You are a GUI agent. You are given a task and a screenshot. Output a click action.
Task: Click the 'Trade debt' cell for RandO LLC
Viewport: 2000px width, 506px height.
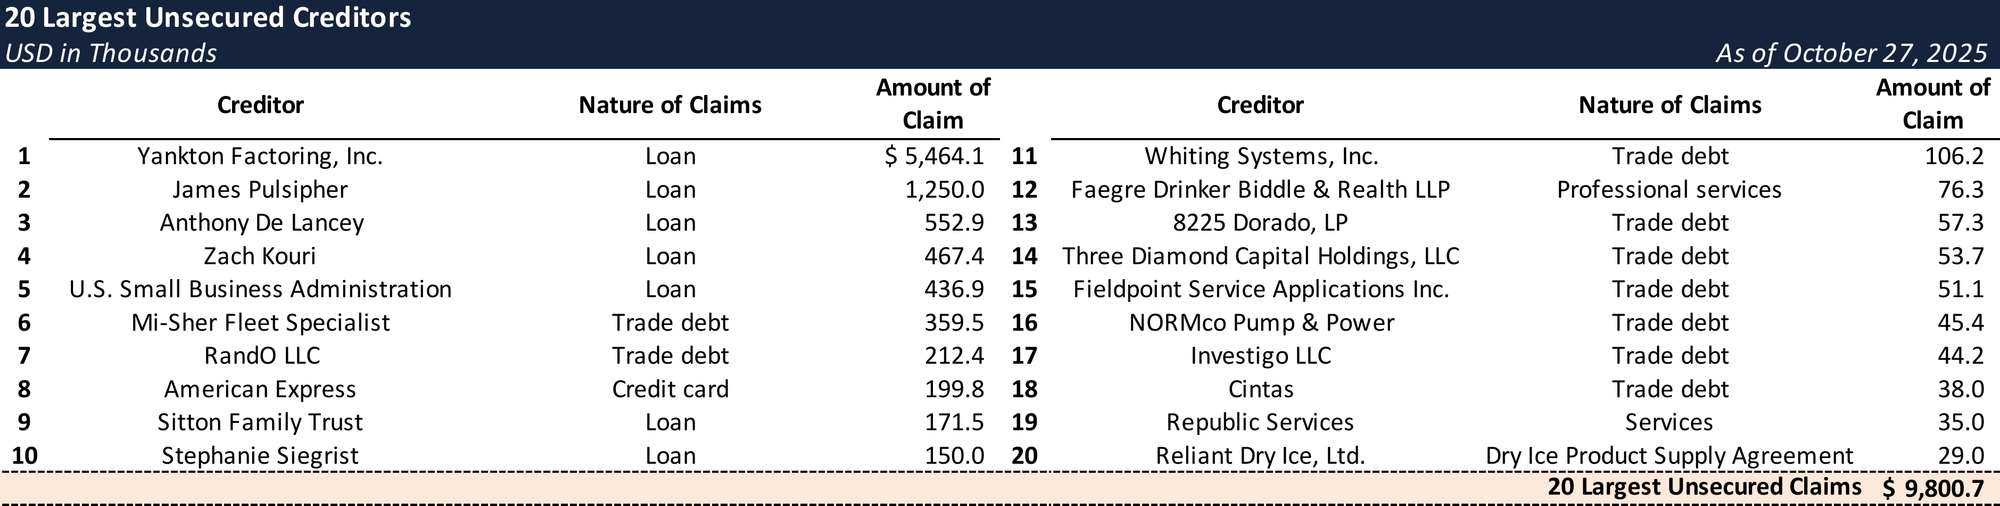pyautogui.click(x=670, y=356)
